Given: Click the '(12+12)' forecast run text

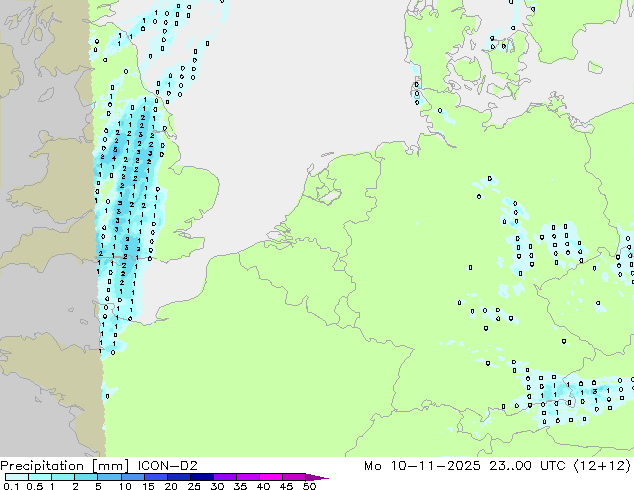Looking at the screenshot, I should 602,466.
